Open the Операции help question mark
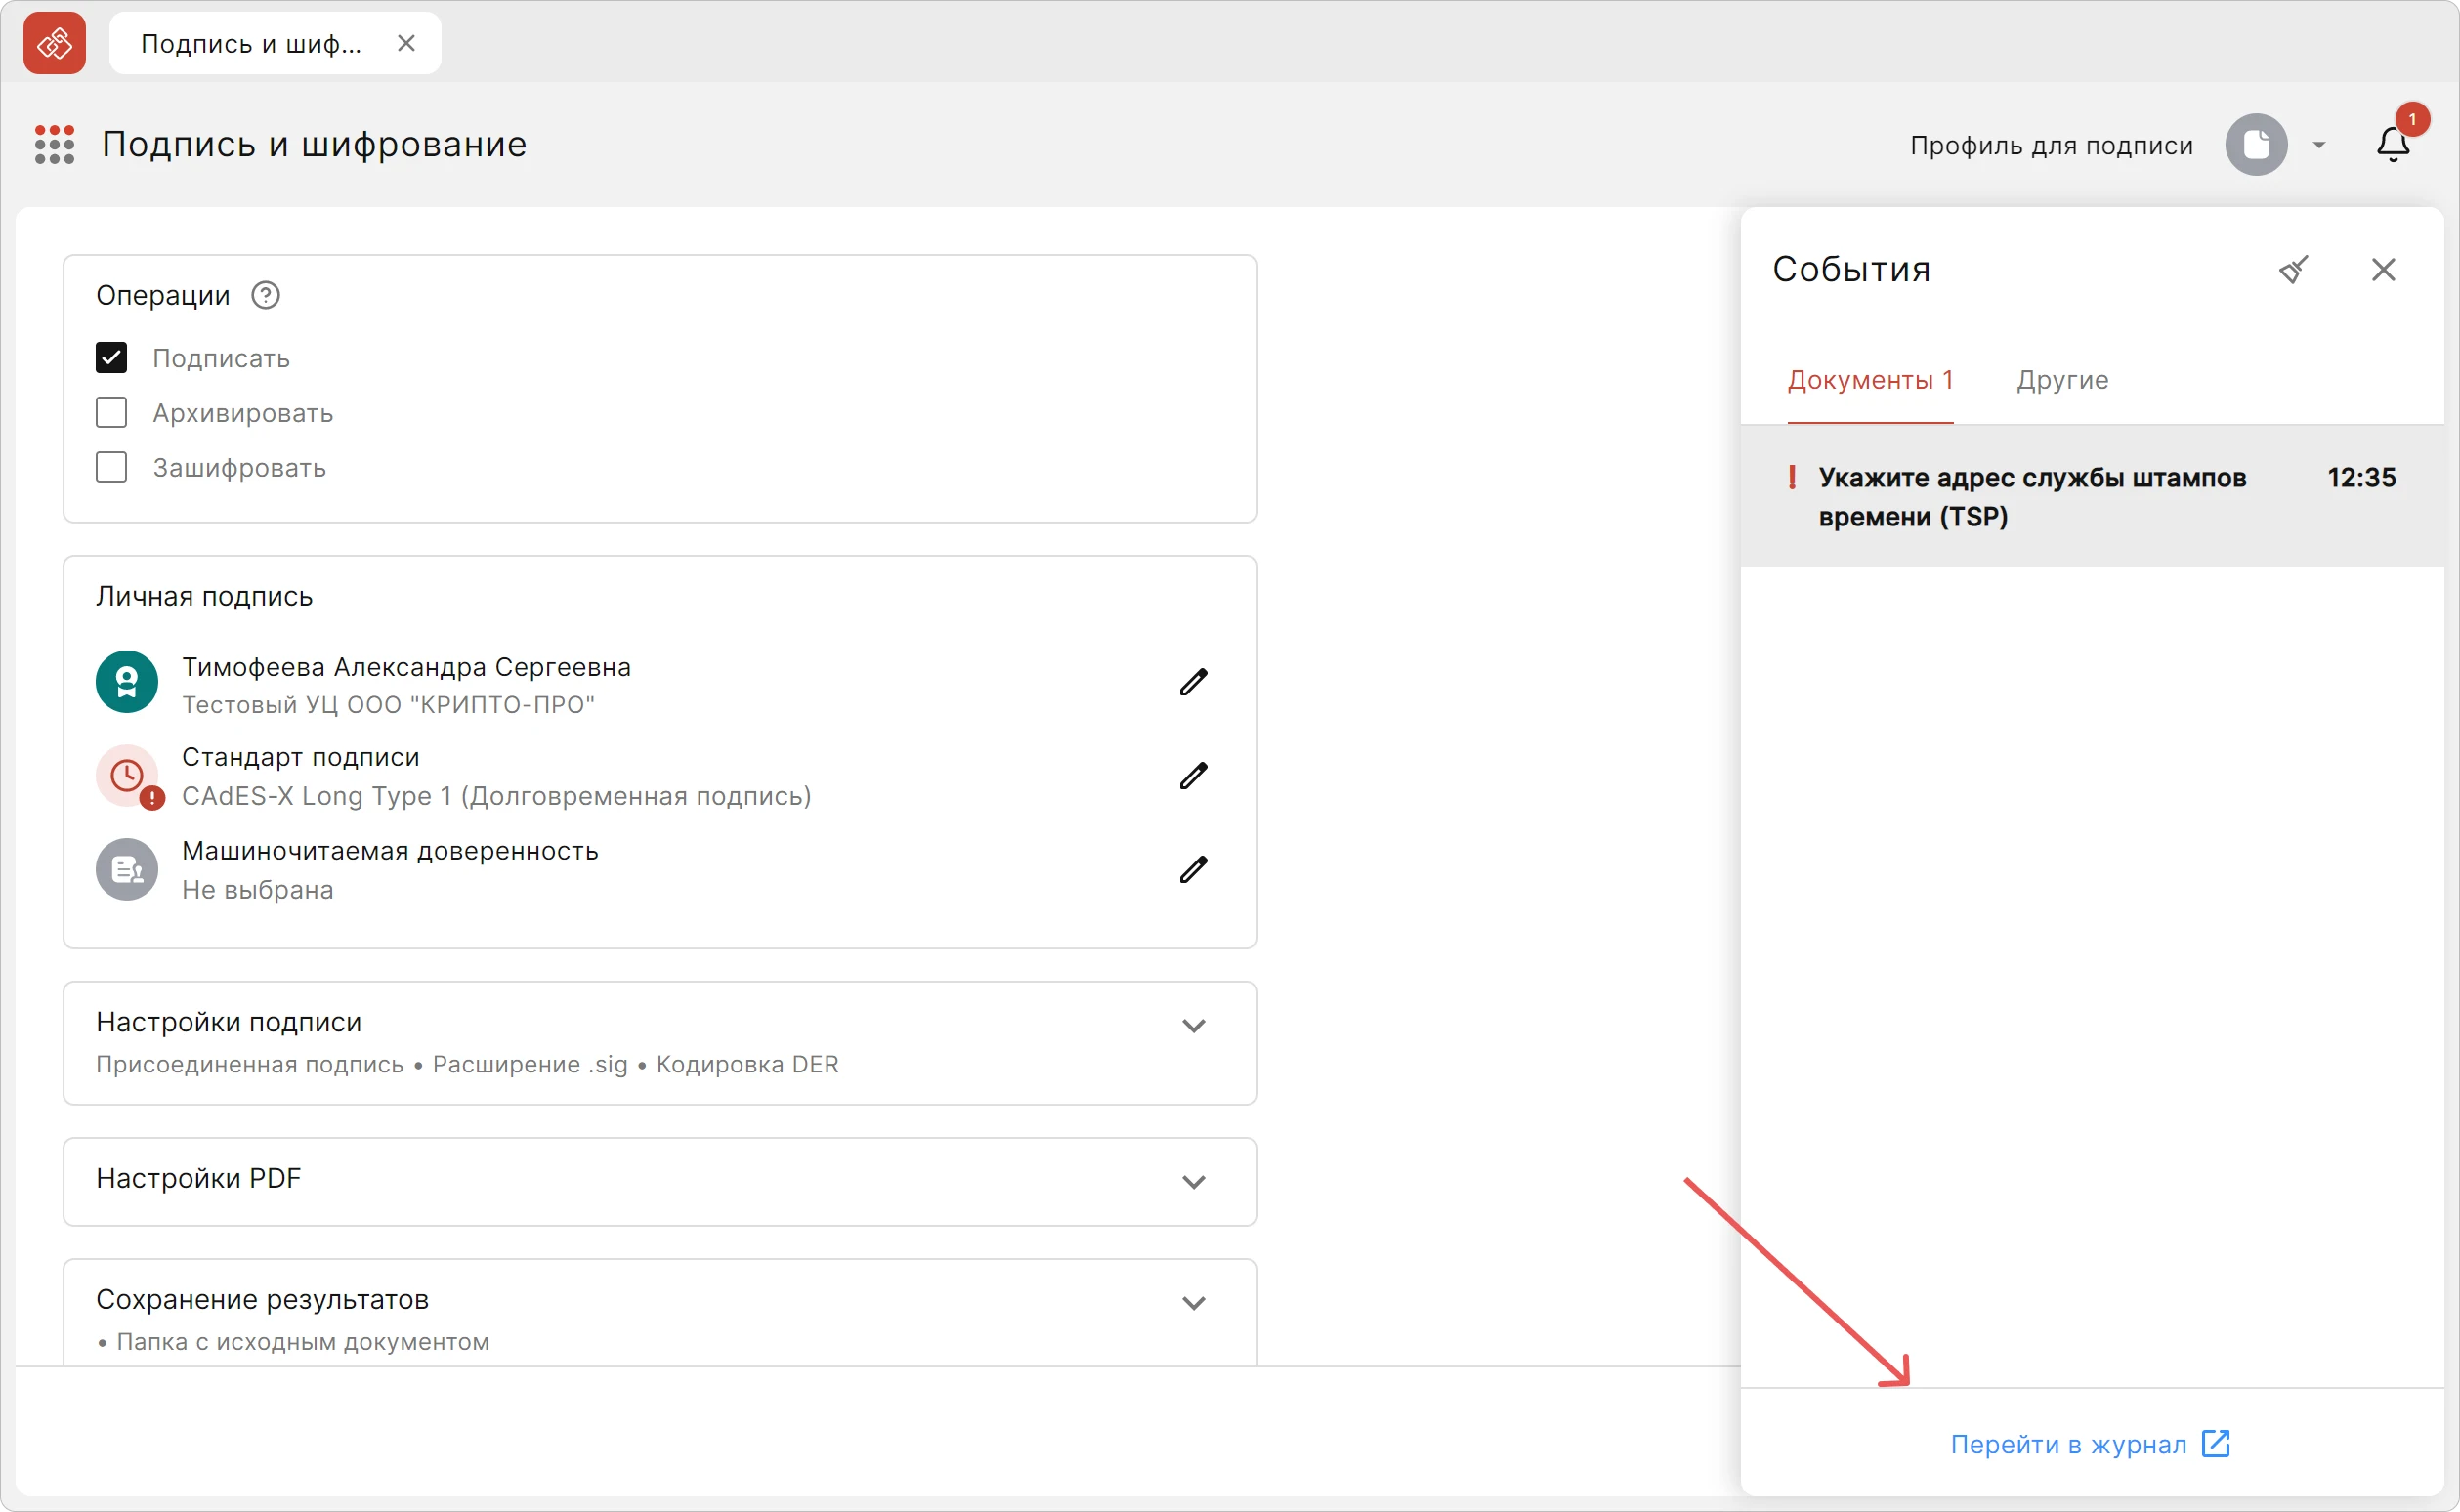Image resolution: width=2460 pixels, height=1512 pixels. [x=265, y=295]
